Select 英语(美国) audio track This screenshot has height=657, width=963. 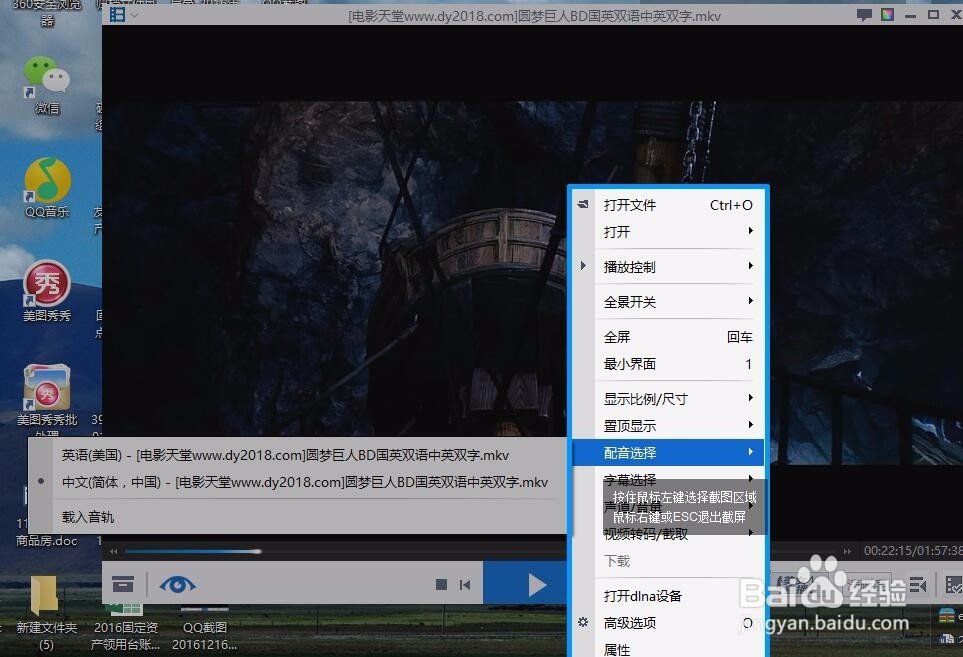[x=298, y=455]
